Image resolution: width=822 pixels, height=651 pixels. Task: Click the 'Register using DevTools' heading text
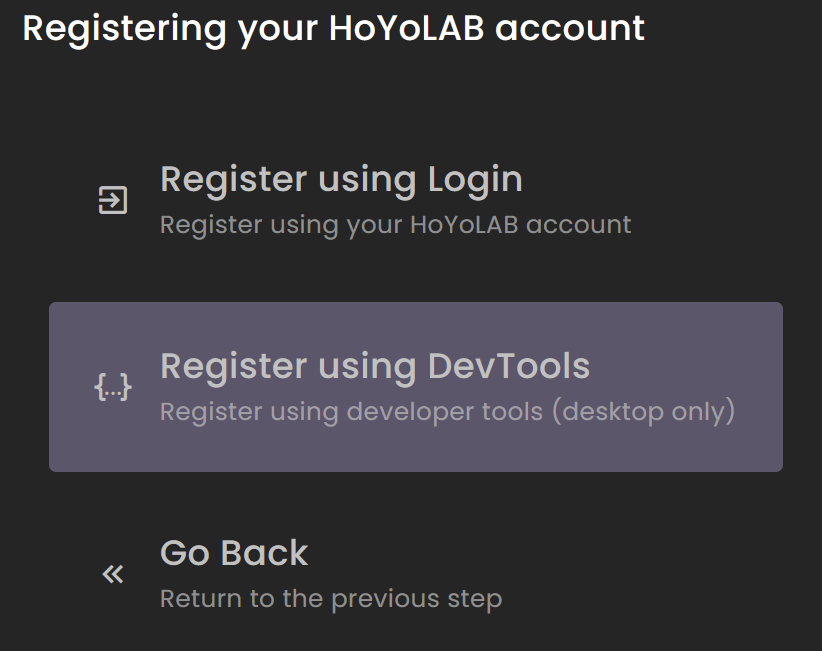(x=374, y=366)
